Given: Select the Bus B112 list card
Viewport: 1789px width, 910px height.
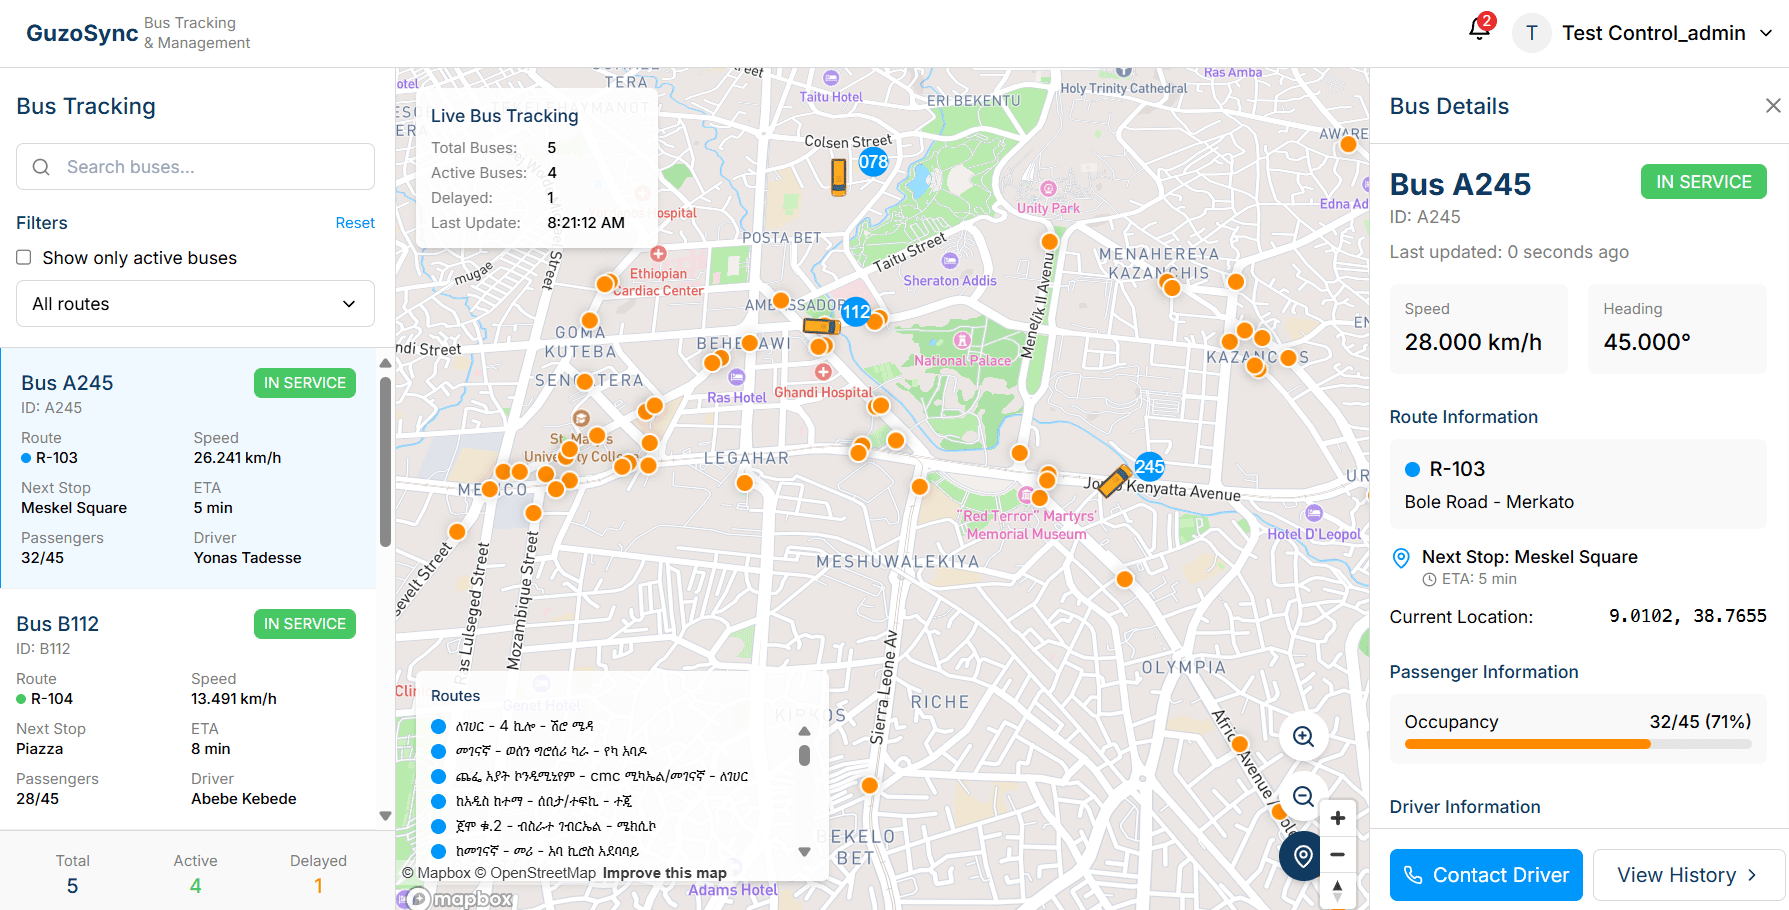Looking at the screenshot, I should coord(188,708).
